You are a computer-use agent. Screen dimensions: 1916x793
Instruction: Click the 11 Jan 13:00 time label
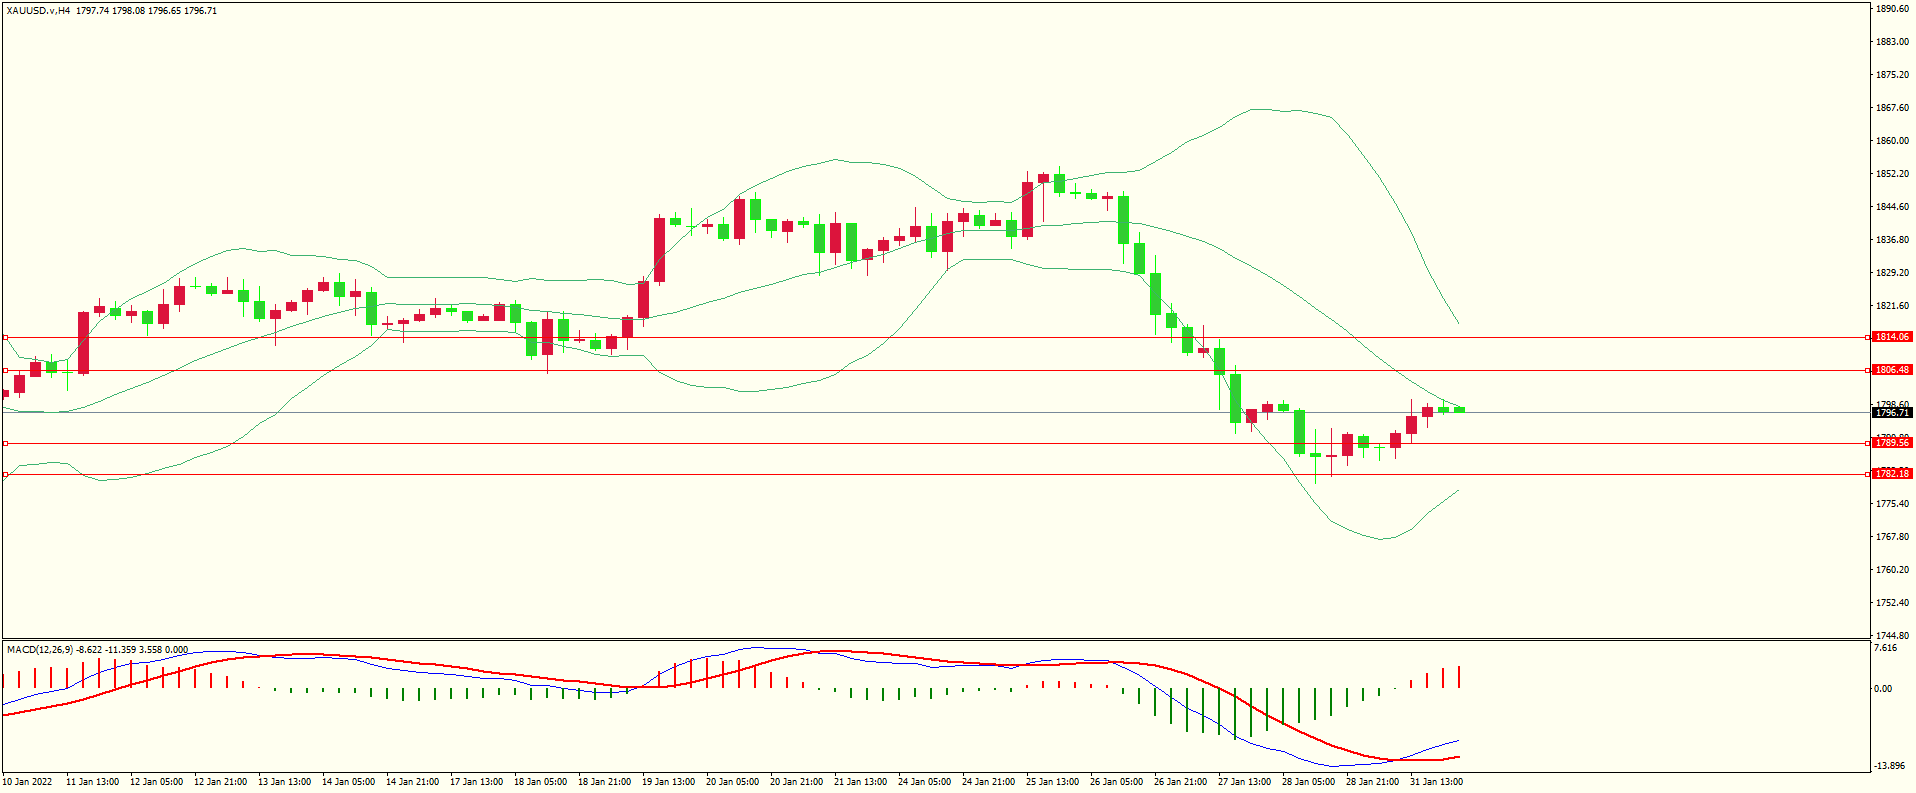(92, 782)
